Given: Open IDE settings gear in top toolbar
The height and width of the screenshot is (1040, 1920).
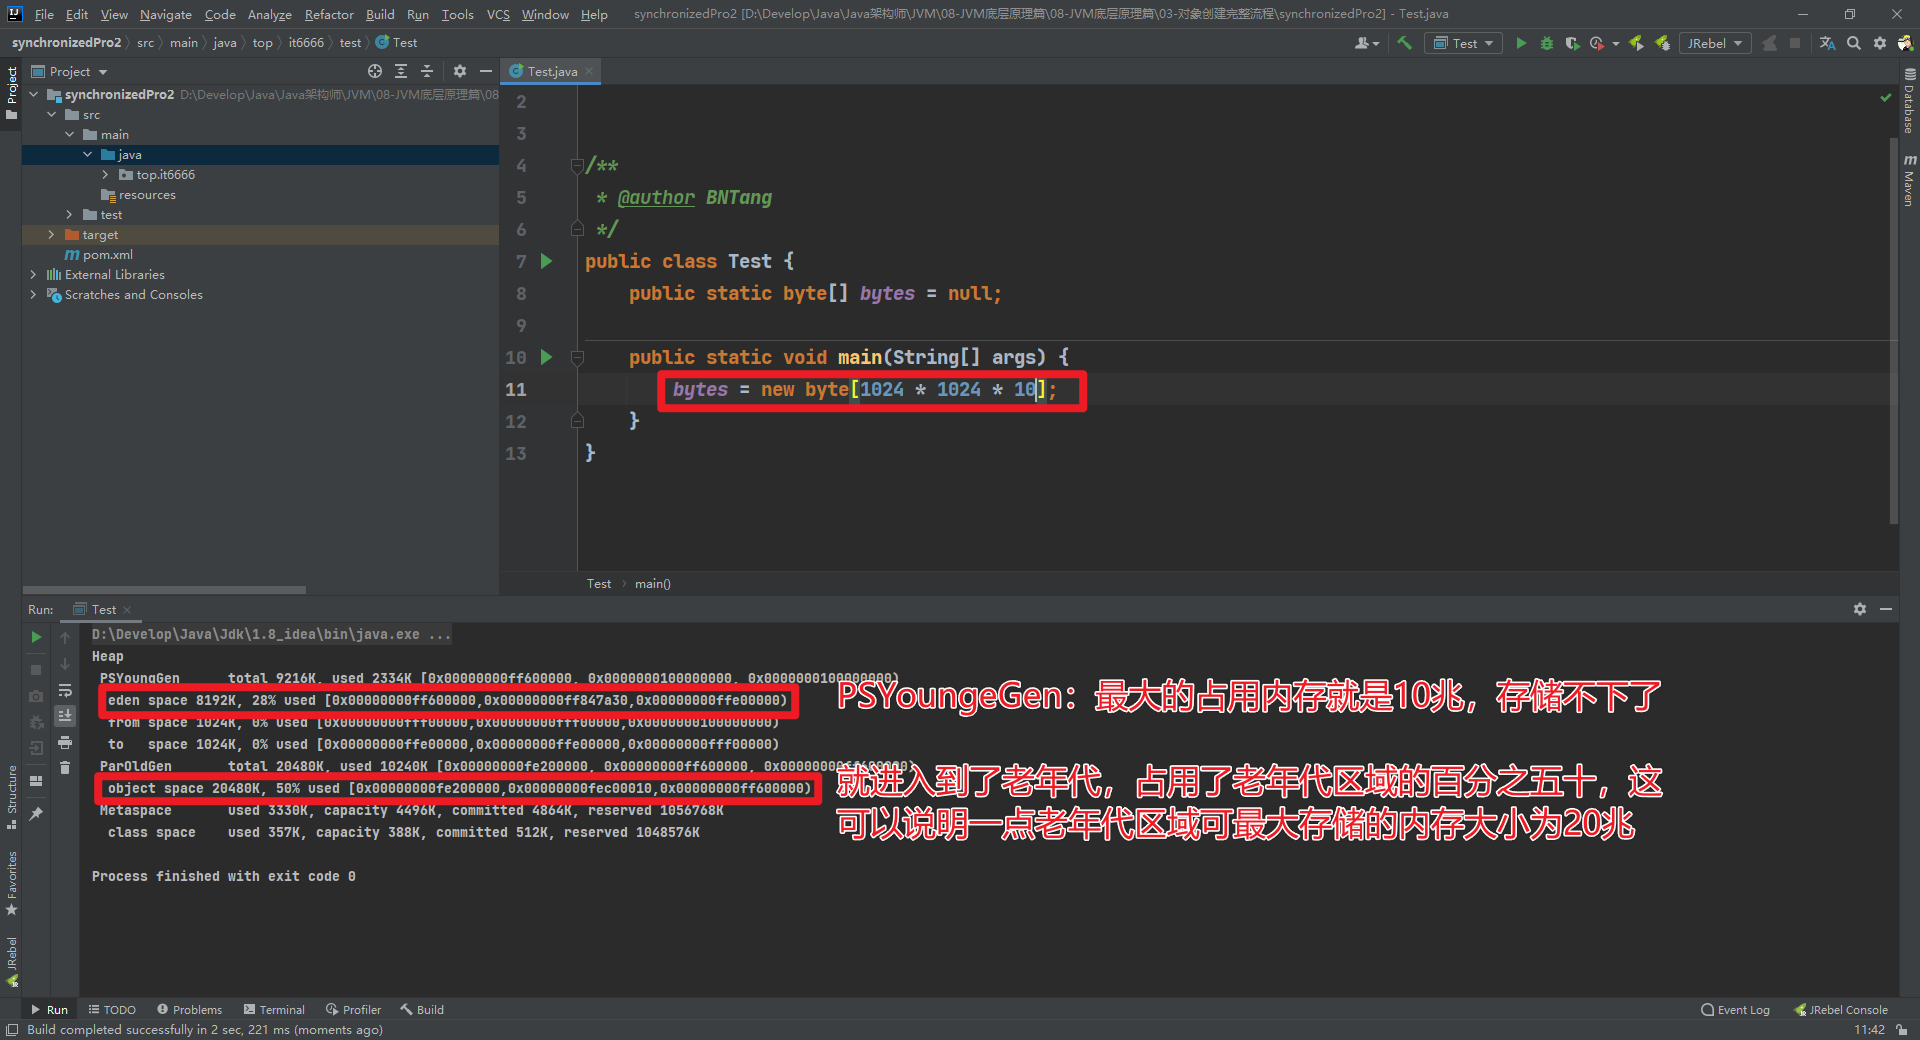Looking at the screenshot, I should [1880, 43].
